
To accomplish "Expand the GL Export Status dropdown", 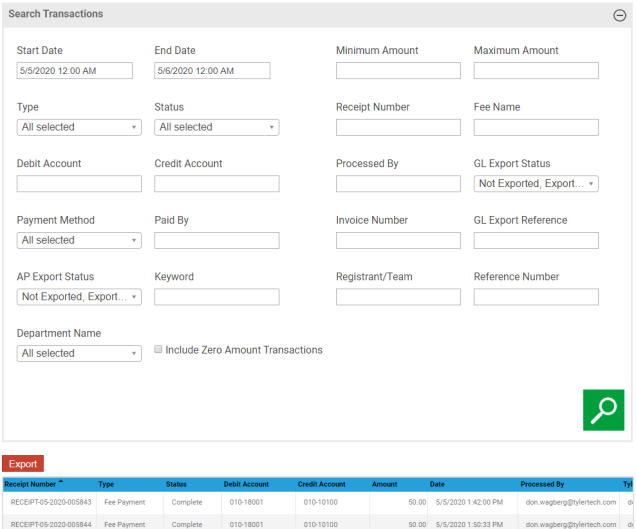I will (x=535, y=184).
